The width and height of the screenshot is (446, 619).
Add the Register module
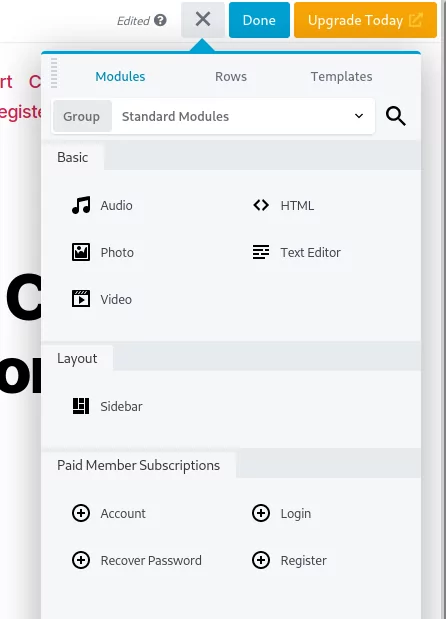pyautogui.click(x=290, y=560)
